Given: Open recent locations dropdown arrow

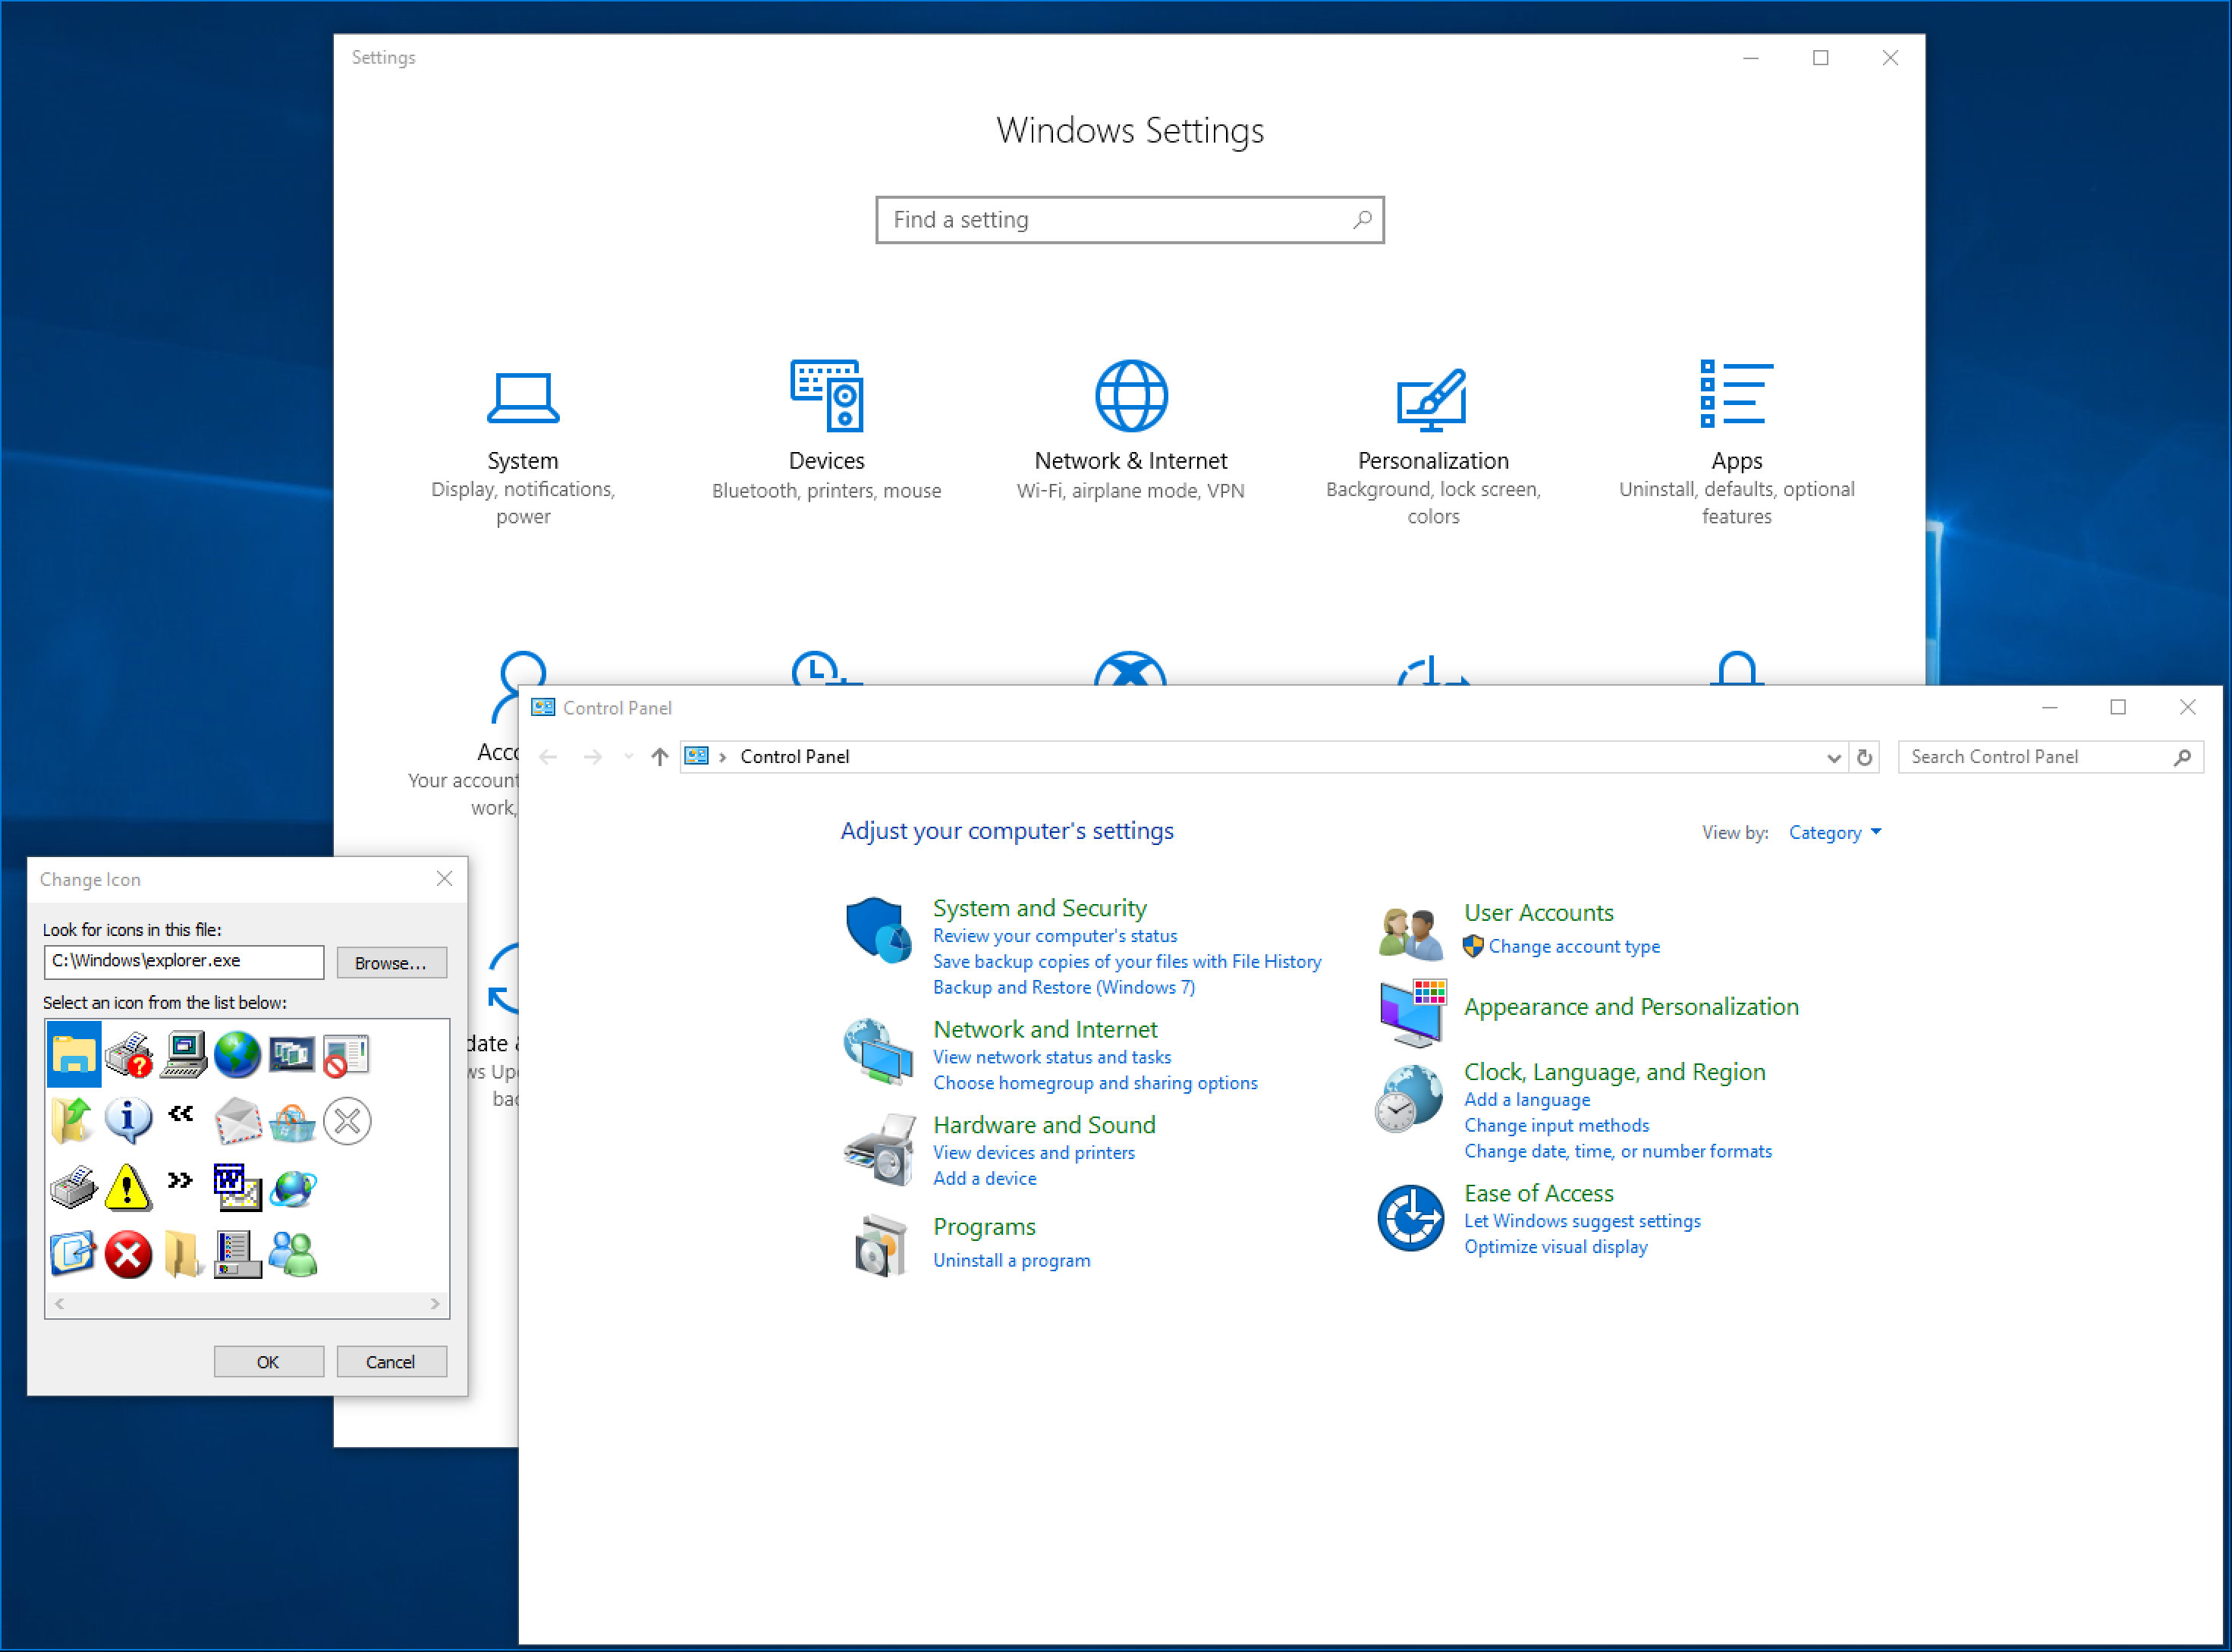Looking at the screenshot, I should 628,757.
